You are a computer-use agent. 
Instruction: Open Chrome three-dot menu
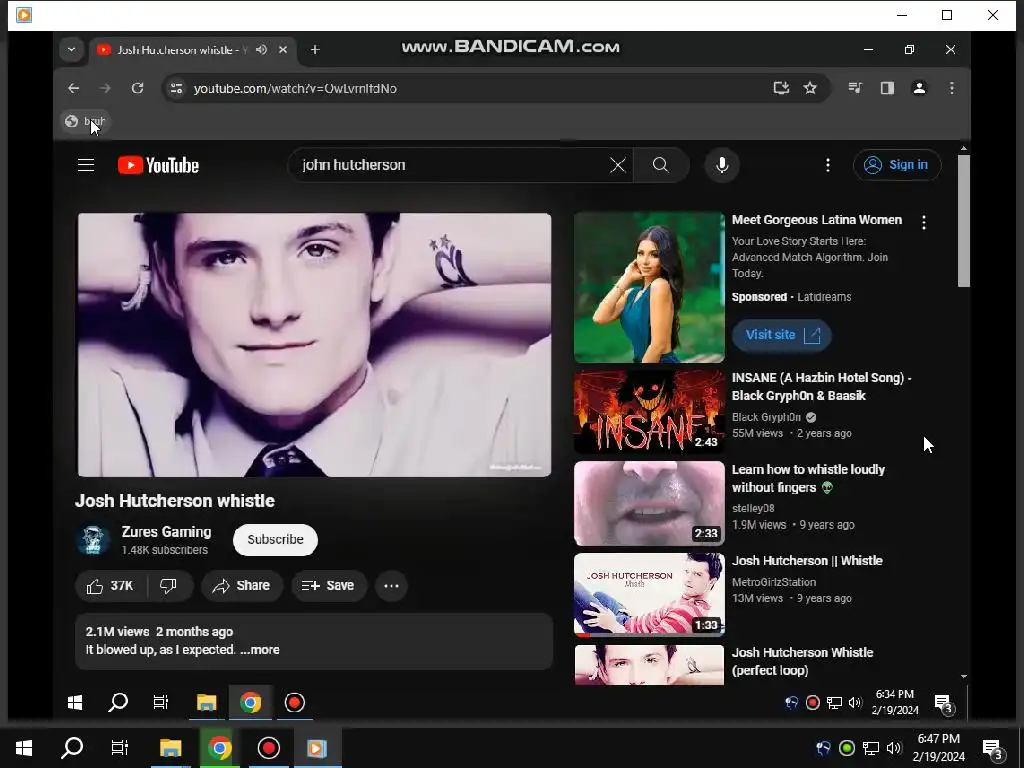952,88
